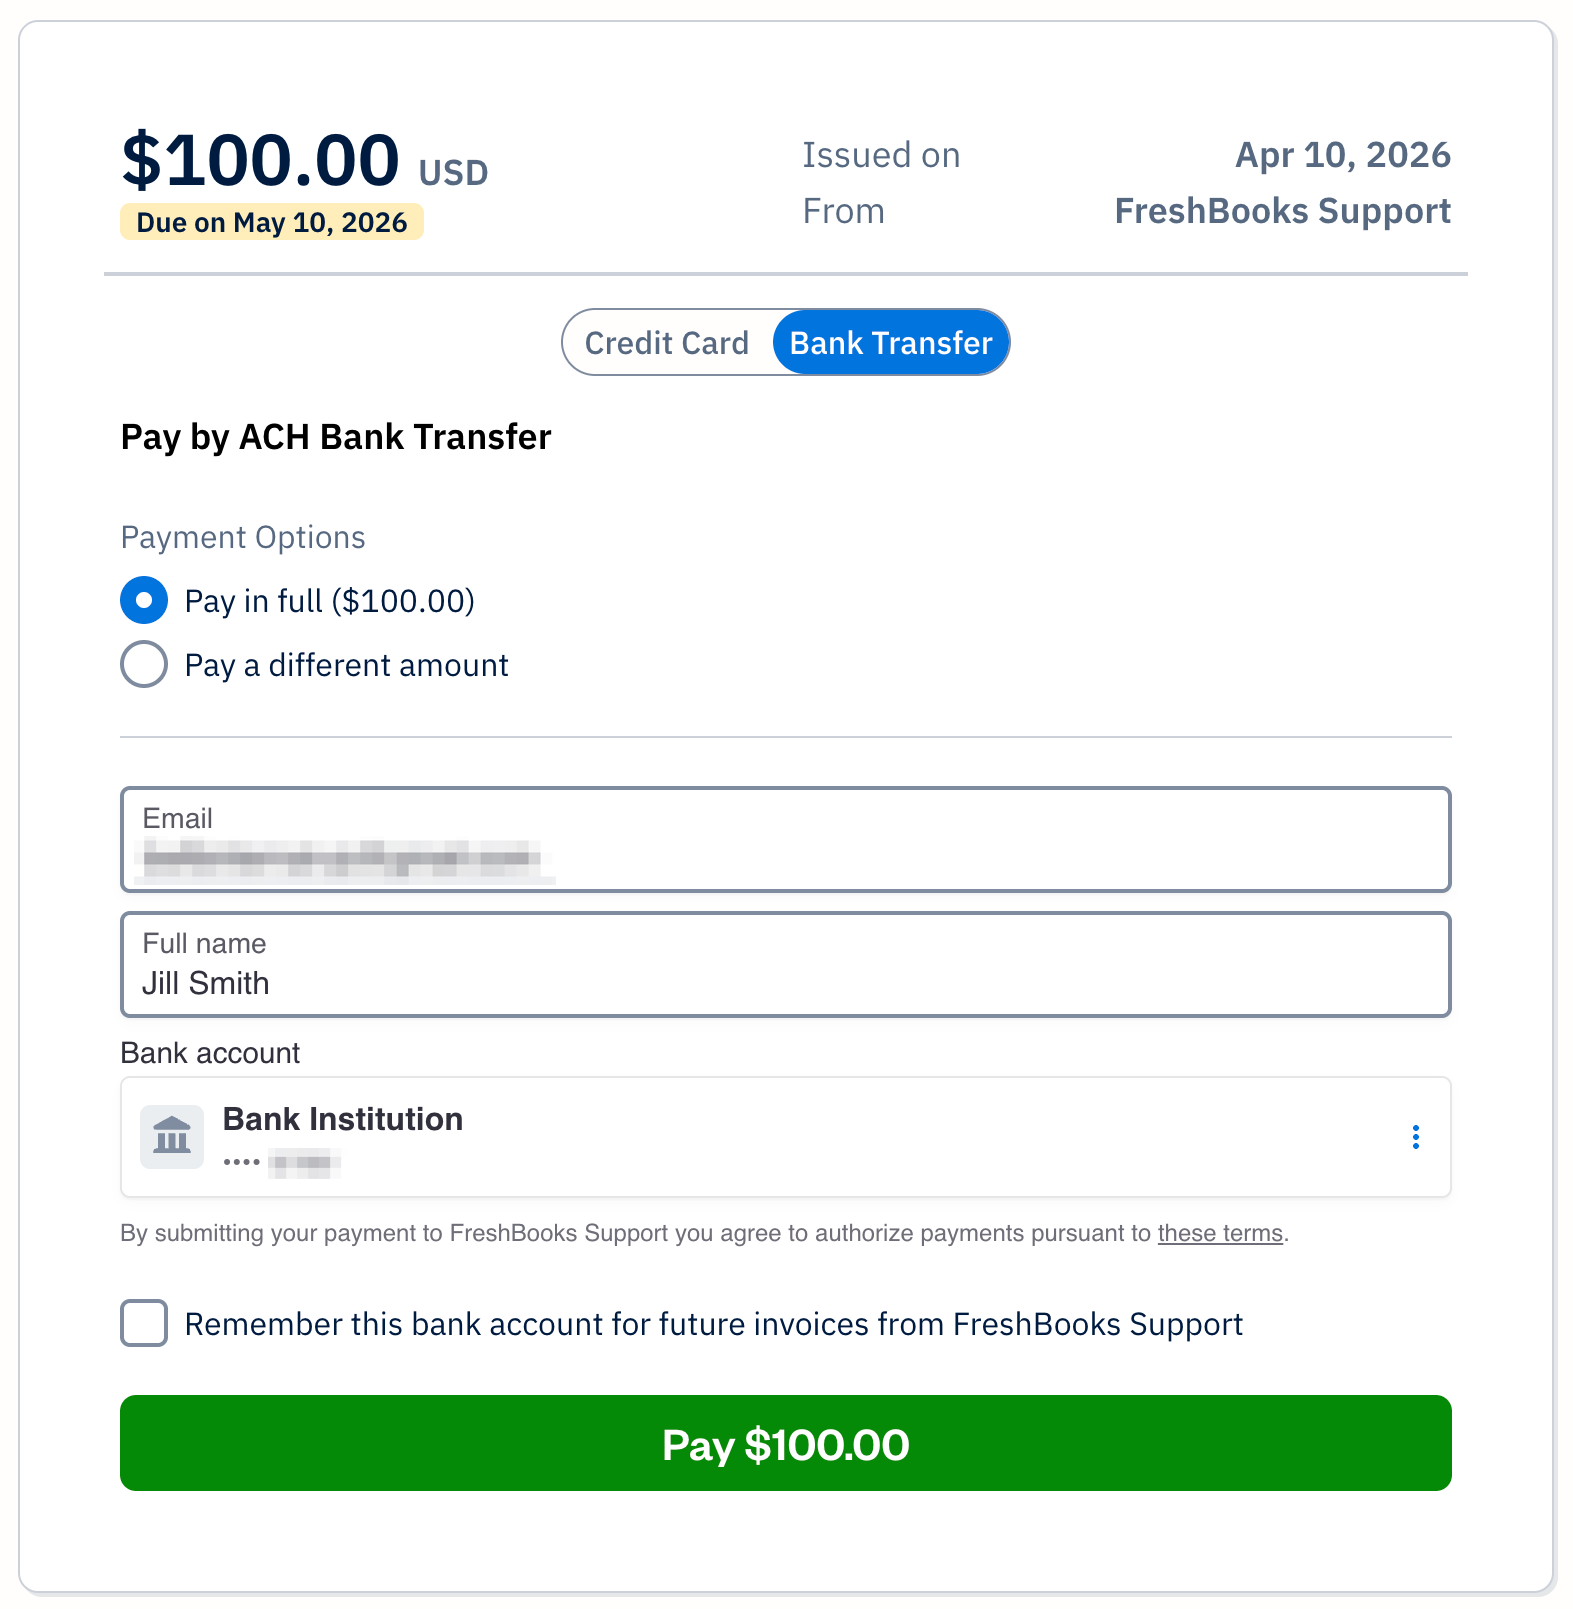Open bank account actions via the three-dot menu
1573x1609 pixels.
pos(1416,1136)
